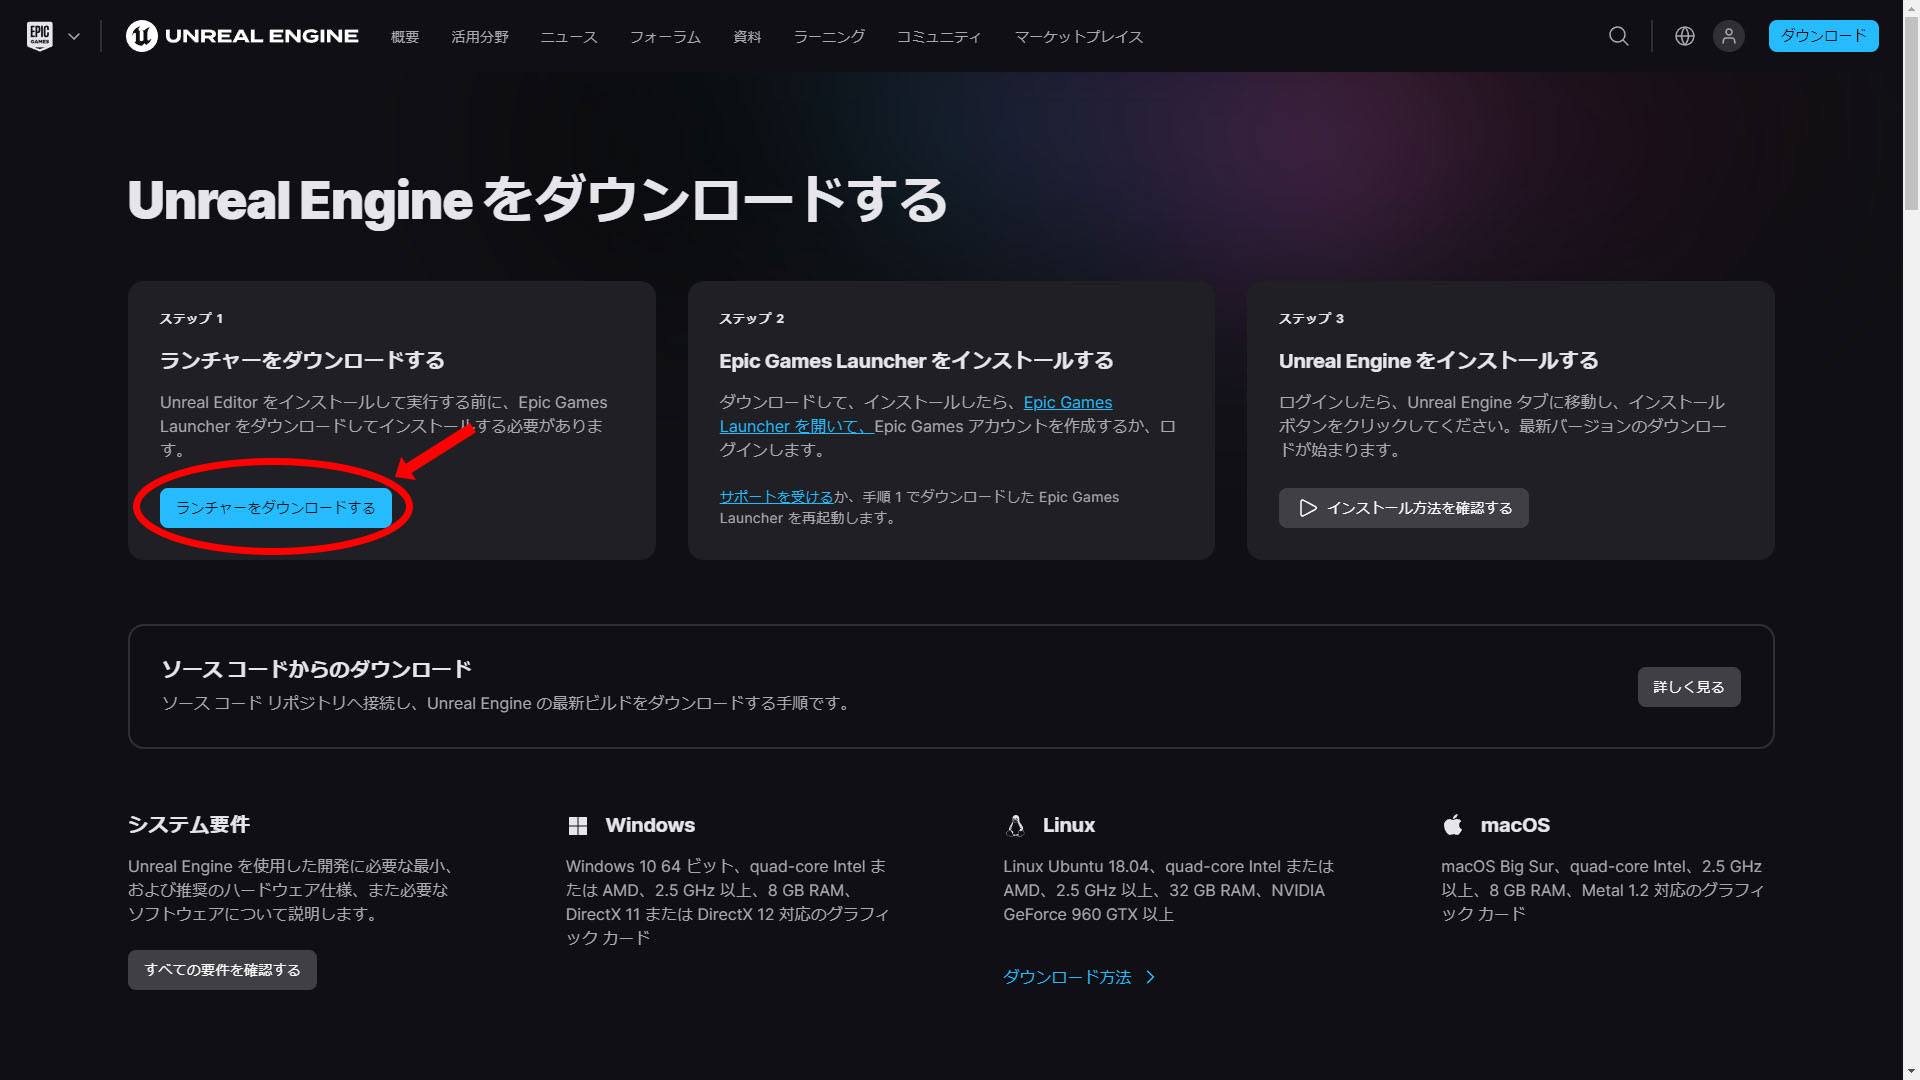Click the すべての要件を確認する button

222,970
